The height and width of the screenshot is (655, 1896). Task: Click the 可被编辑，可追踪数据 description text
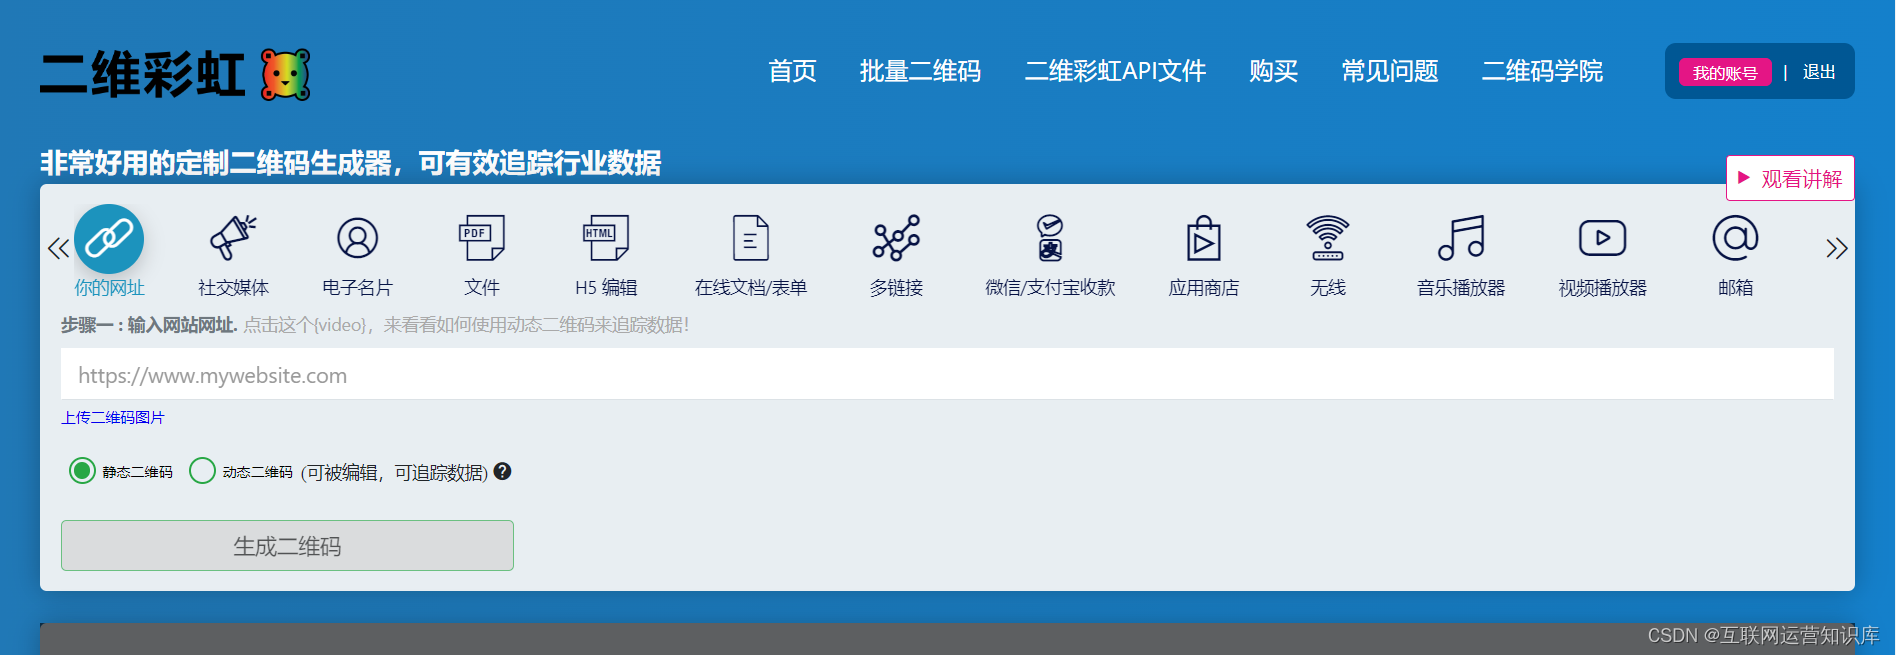click(394, 472)
